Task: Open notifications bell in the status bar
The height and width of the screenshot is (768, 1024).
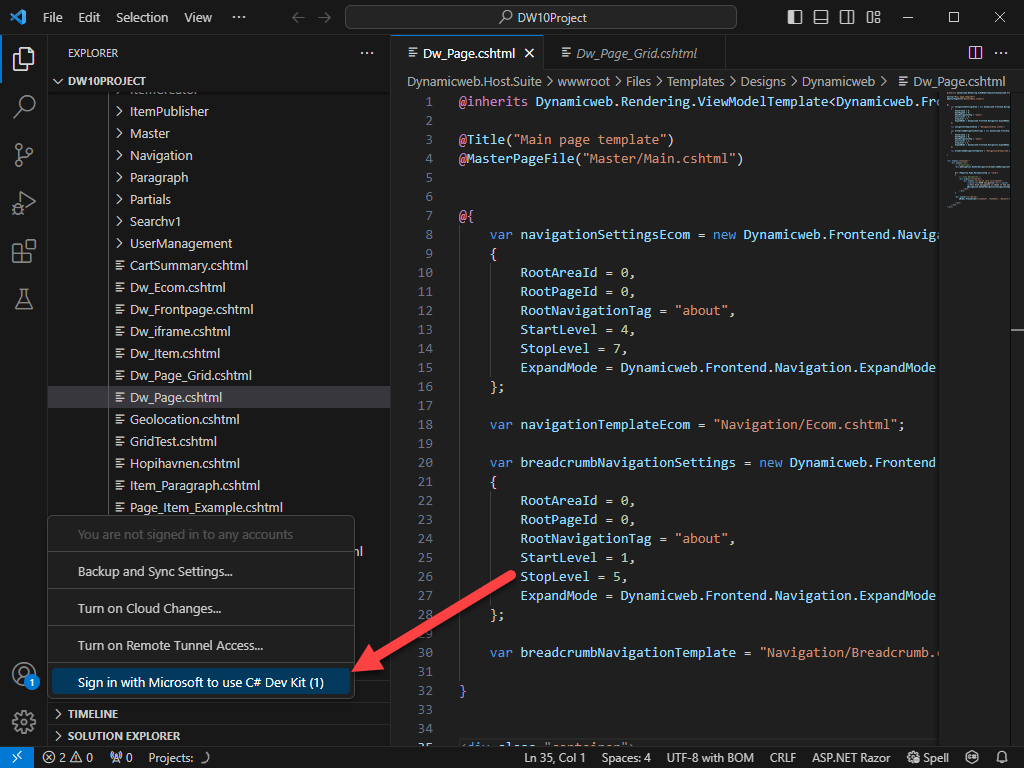Action: coord(1001,758)
